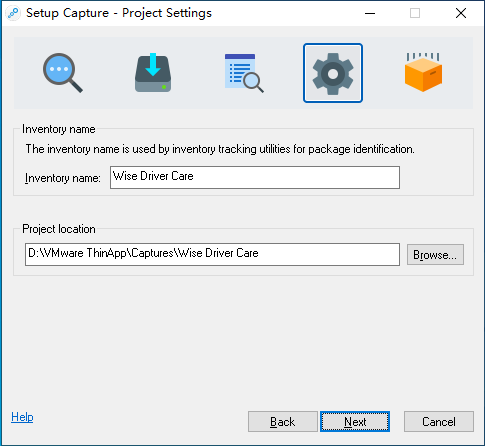The width and height of the screenshot is (485, 446).
Task: Click the "Project location" group heading
Action: click(x=59, y=229)
